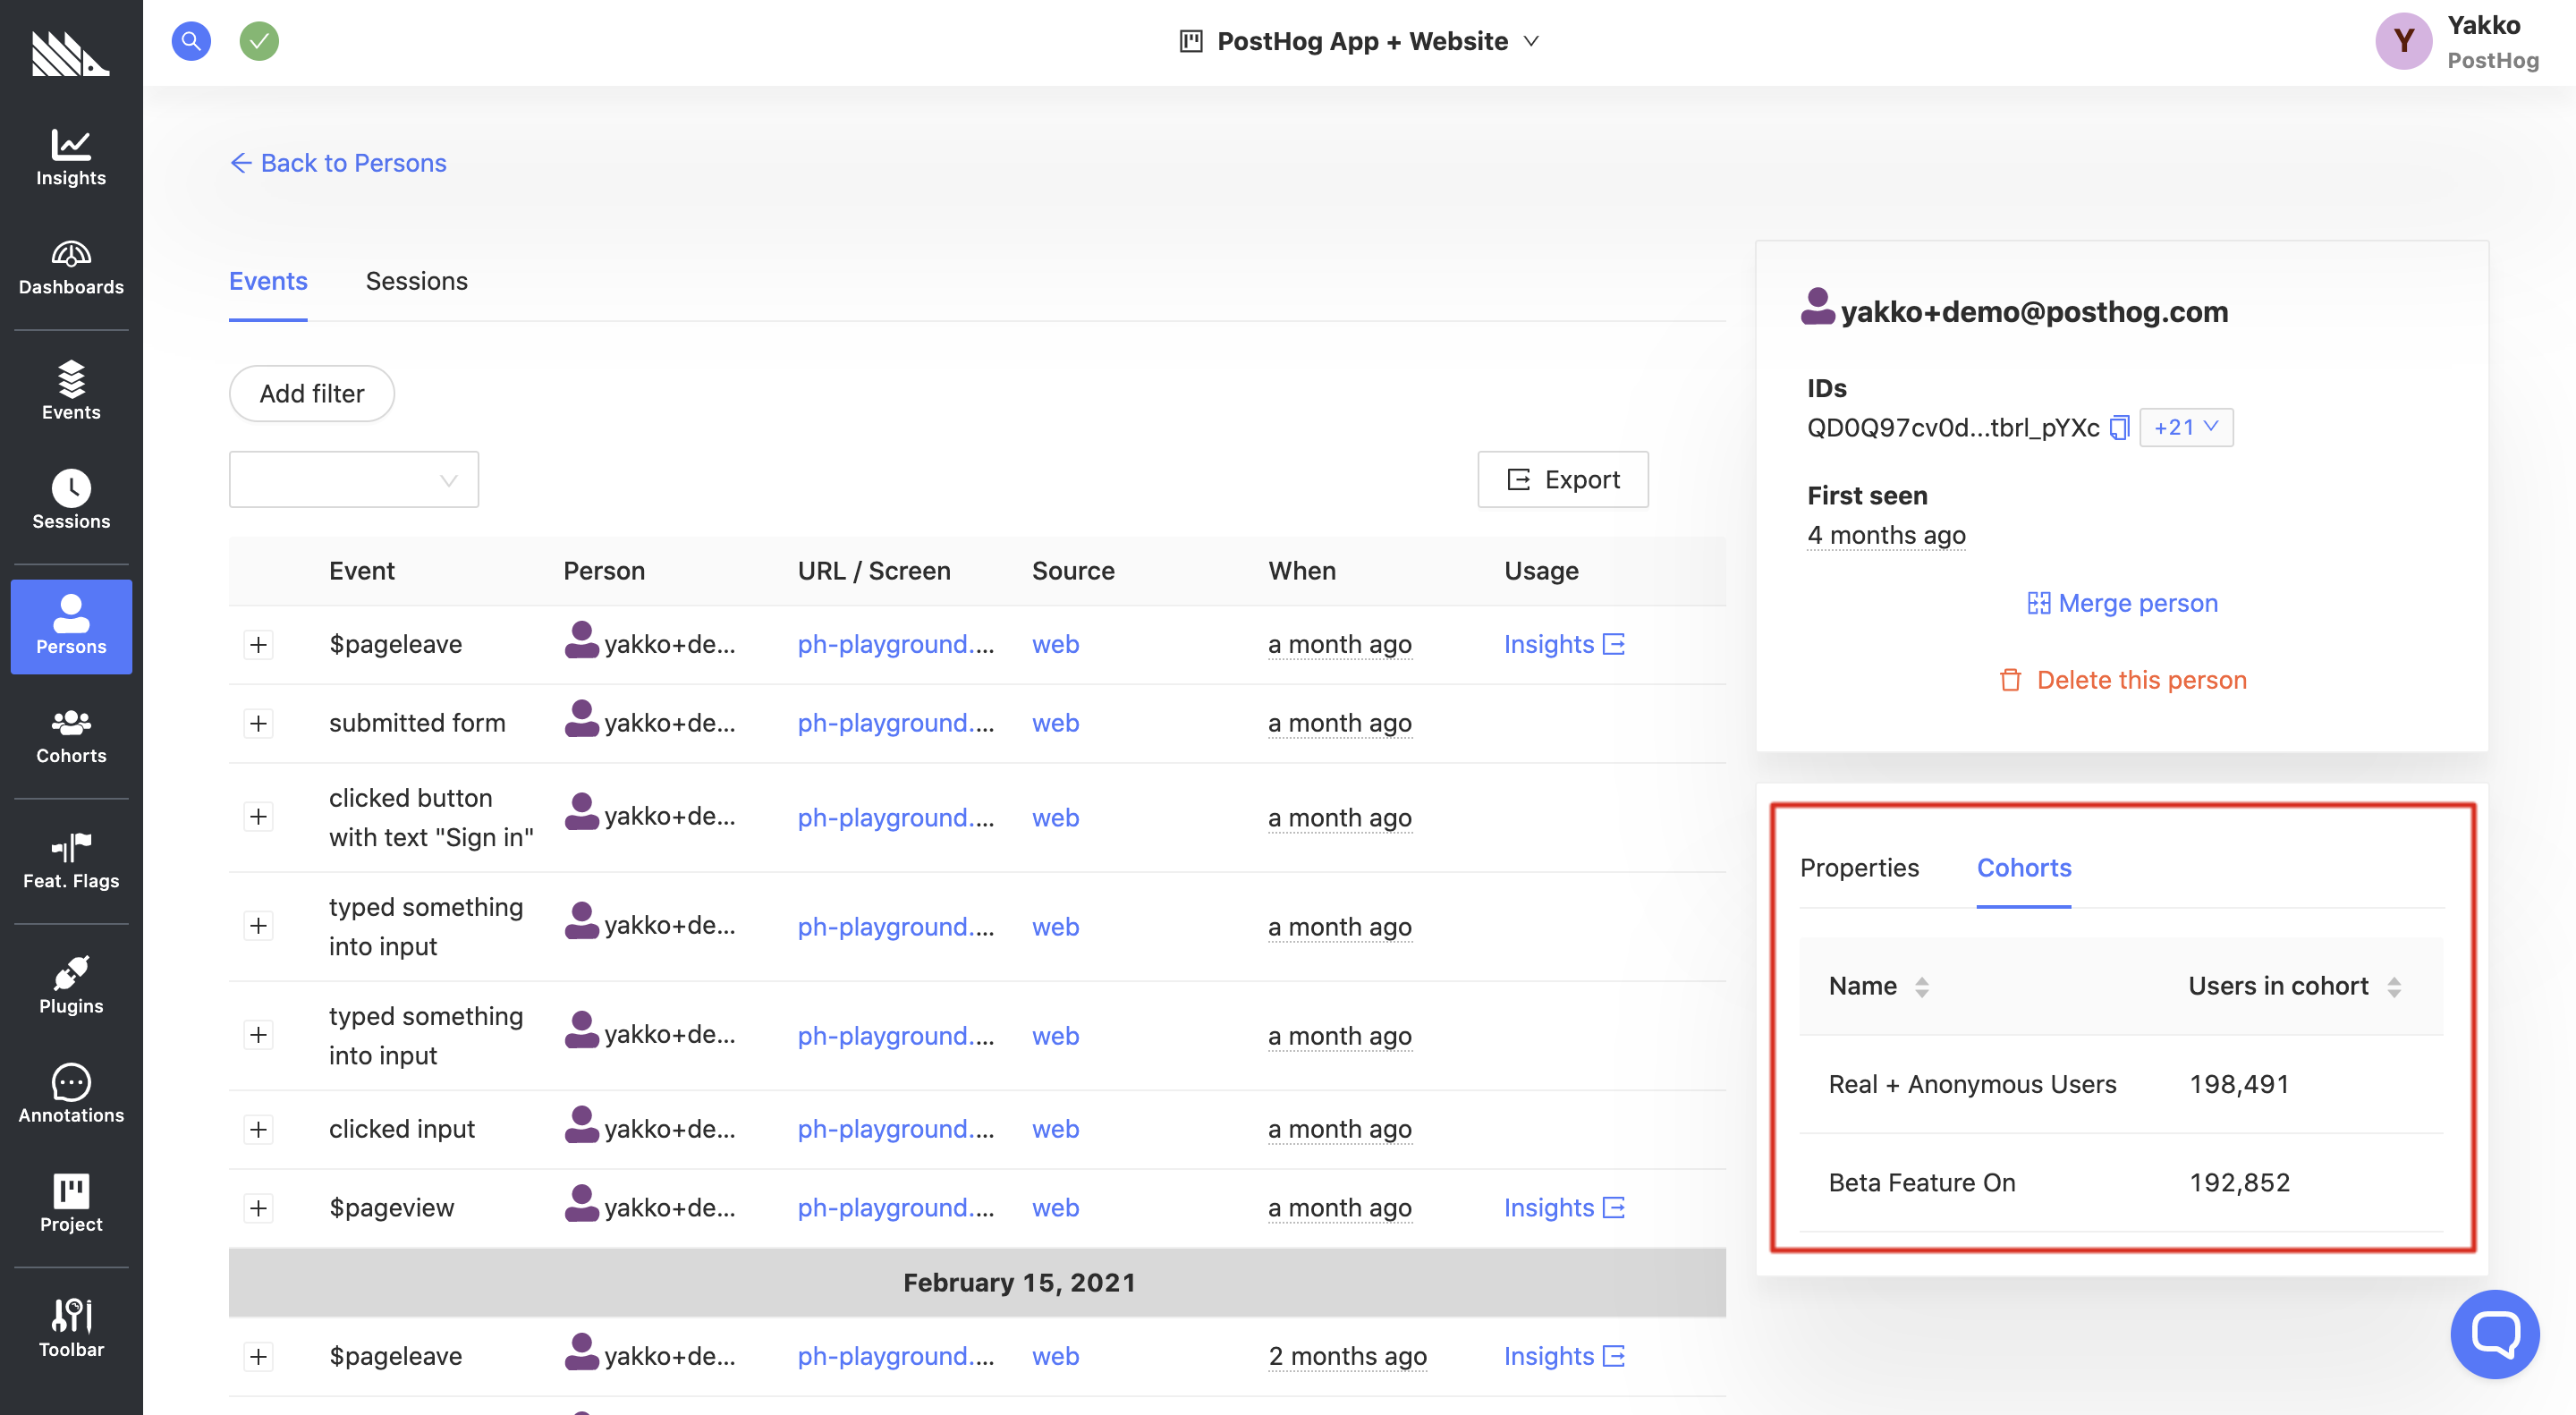
Task: Go to Events in the sidebar
Action: click(x=71, y=391)
